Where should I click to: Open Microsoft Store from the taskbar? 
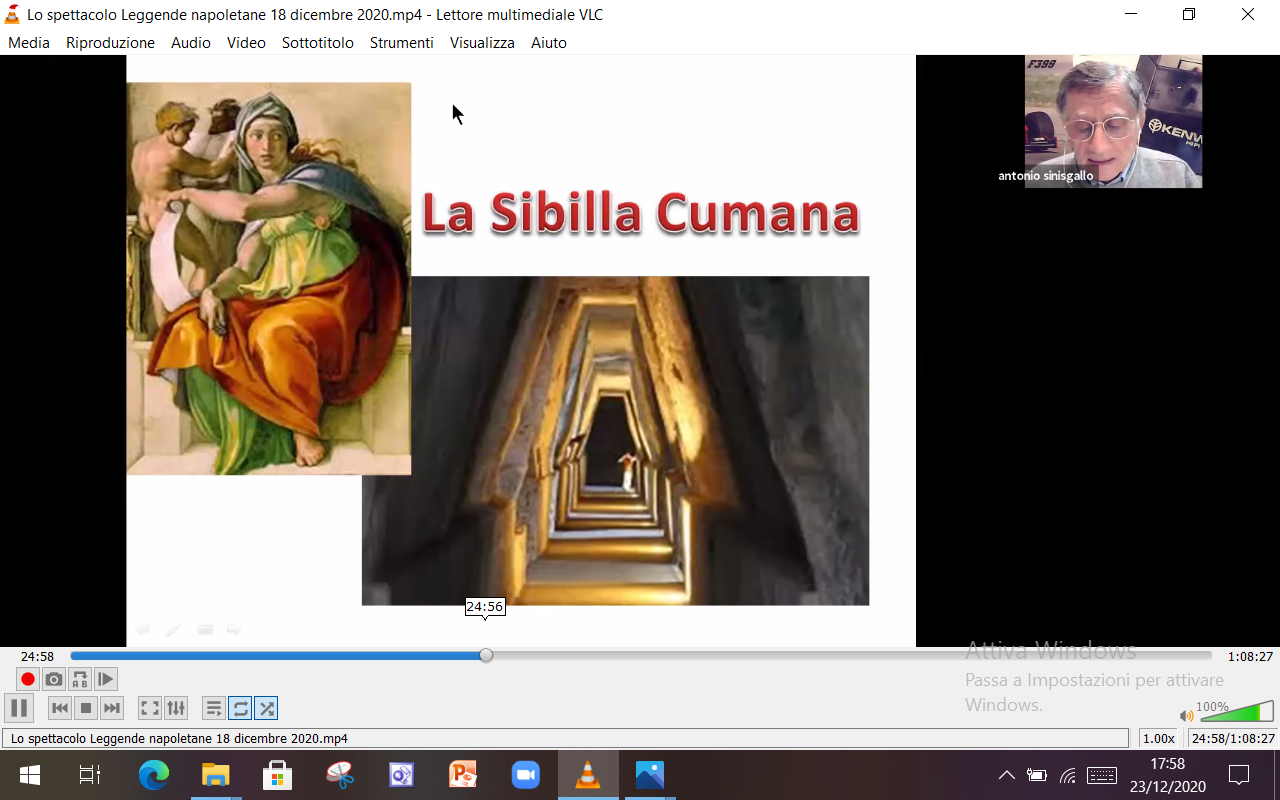(278, 775)
